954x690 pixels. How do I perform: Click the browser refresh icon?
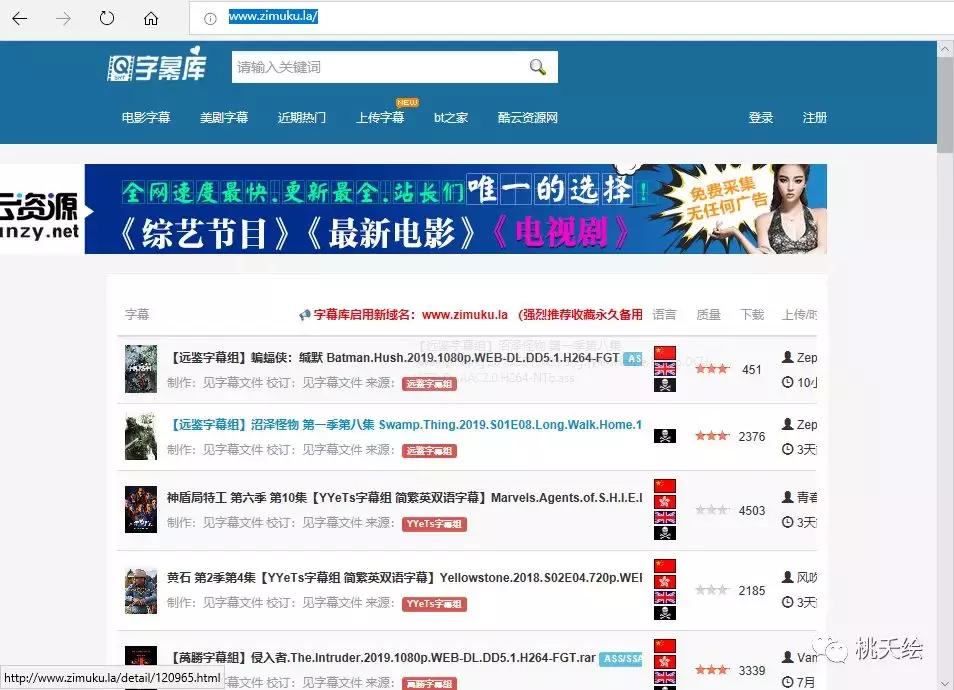coord(108,17)
